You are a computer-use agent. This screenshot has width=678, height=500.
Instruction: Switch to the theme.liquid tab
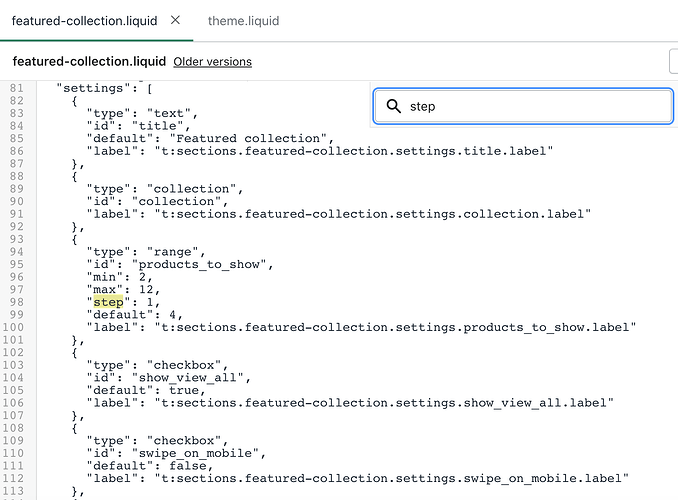[243, 20]
